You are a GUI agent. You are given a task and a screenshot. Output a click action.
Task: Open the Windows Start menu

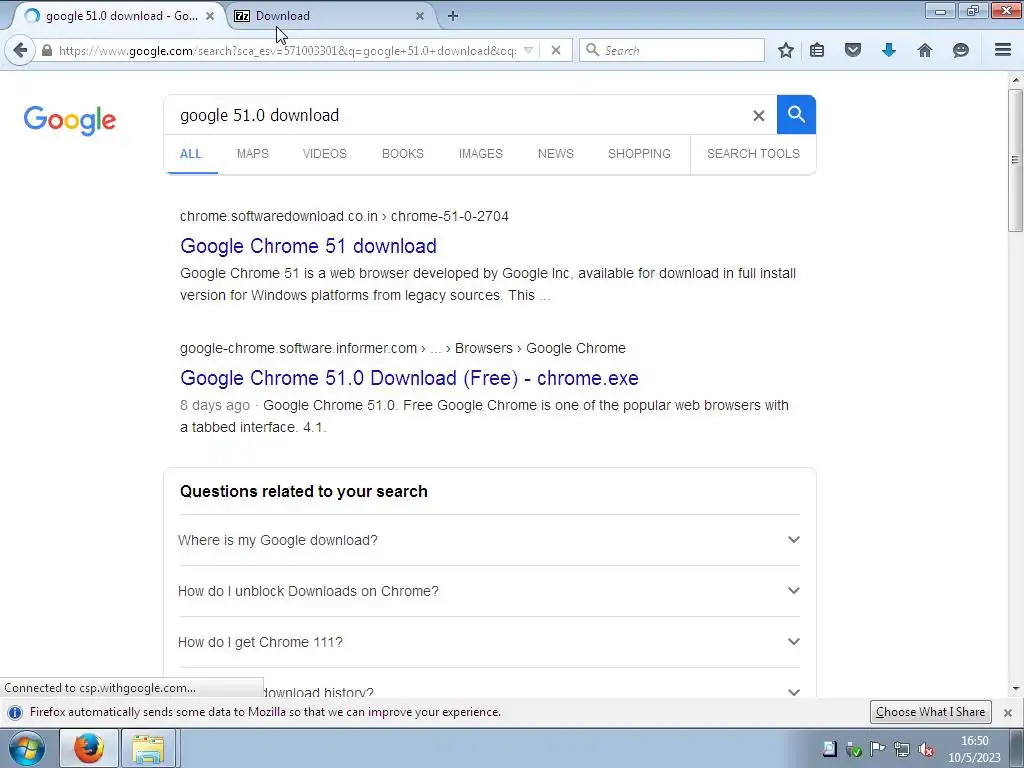27,748
